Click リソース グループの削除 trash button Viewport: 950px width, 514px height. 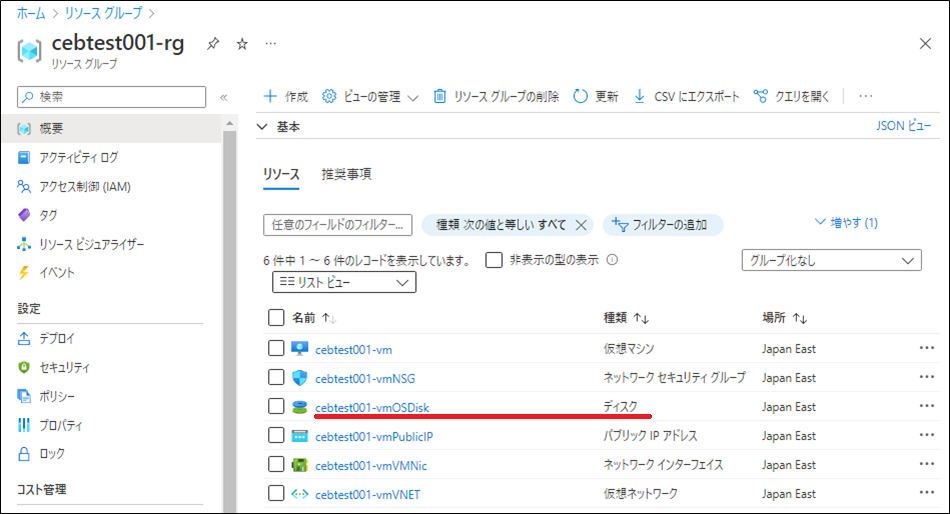pyautogui.click(x=496, y=96)
